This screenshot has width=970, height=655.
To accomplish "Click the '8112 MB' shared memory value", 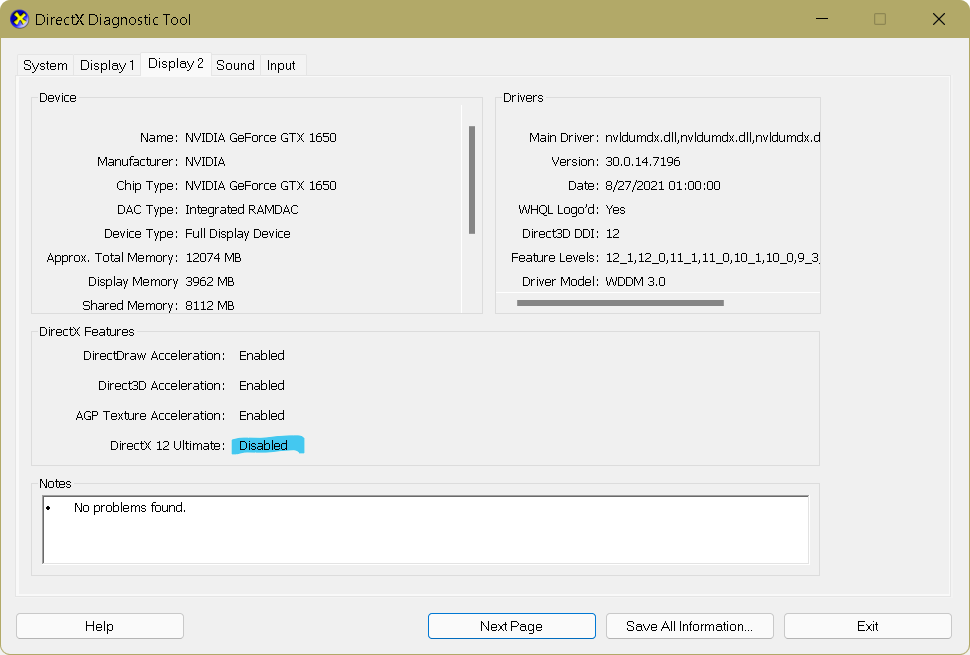I will [210, 306].
